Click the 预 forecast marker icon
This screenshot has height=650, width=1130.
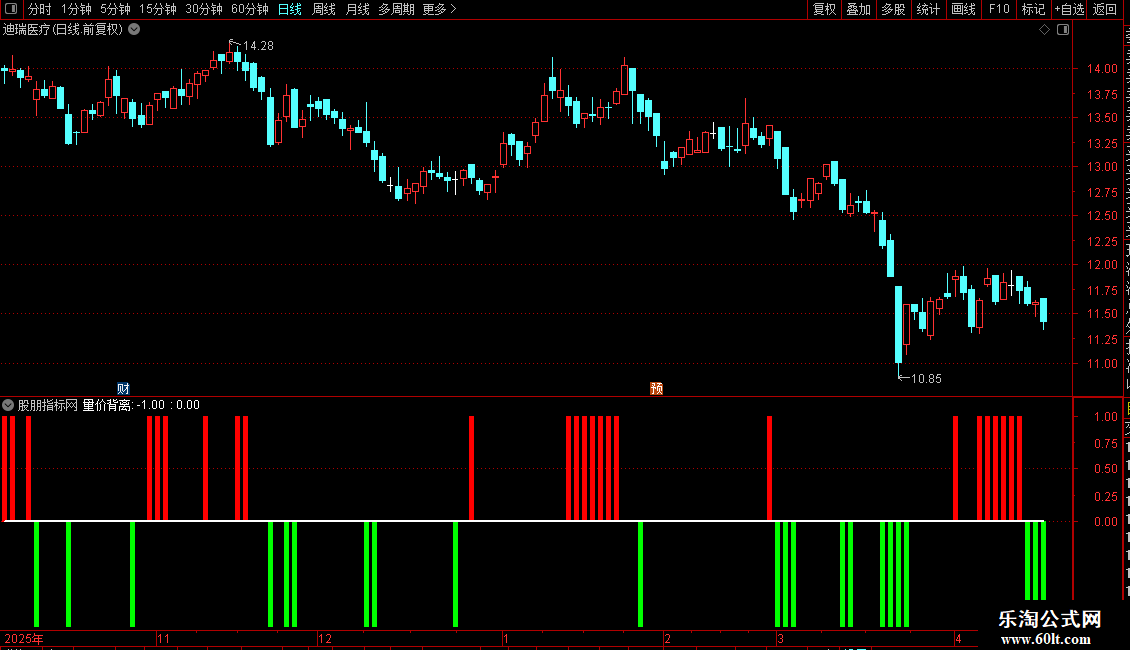click(x=657, y=388)
